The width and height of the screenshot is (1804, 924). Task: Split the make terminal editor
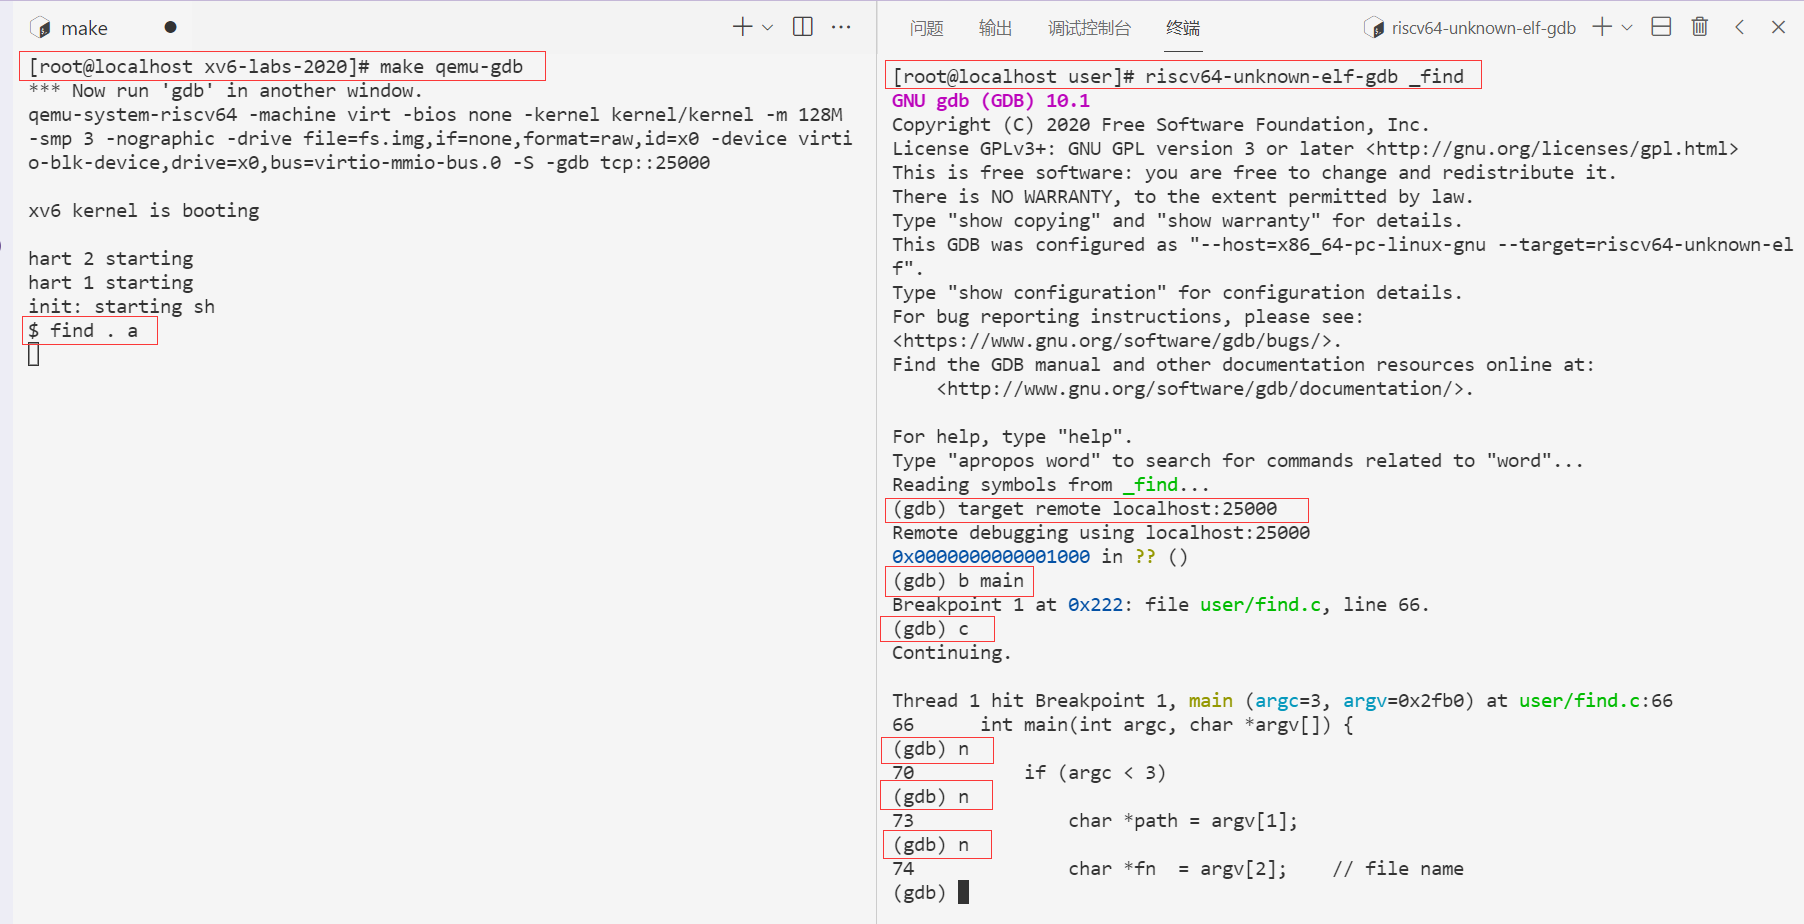click(802, 27)
